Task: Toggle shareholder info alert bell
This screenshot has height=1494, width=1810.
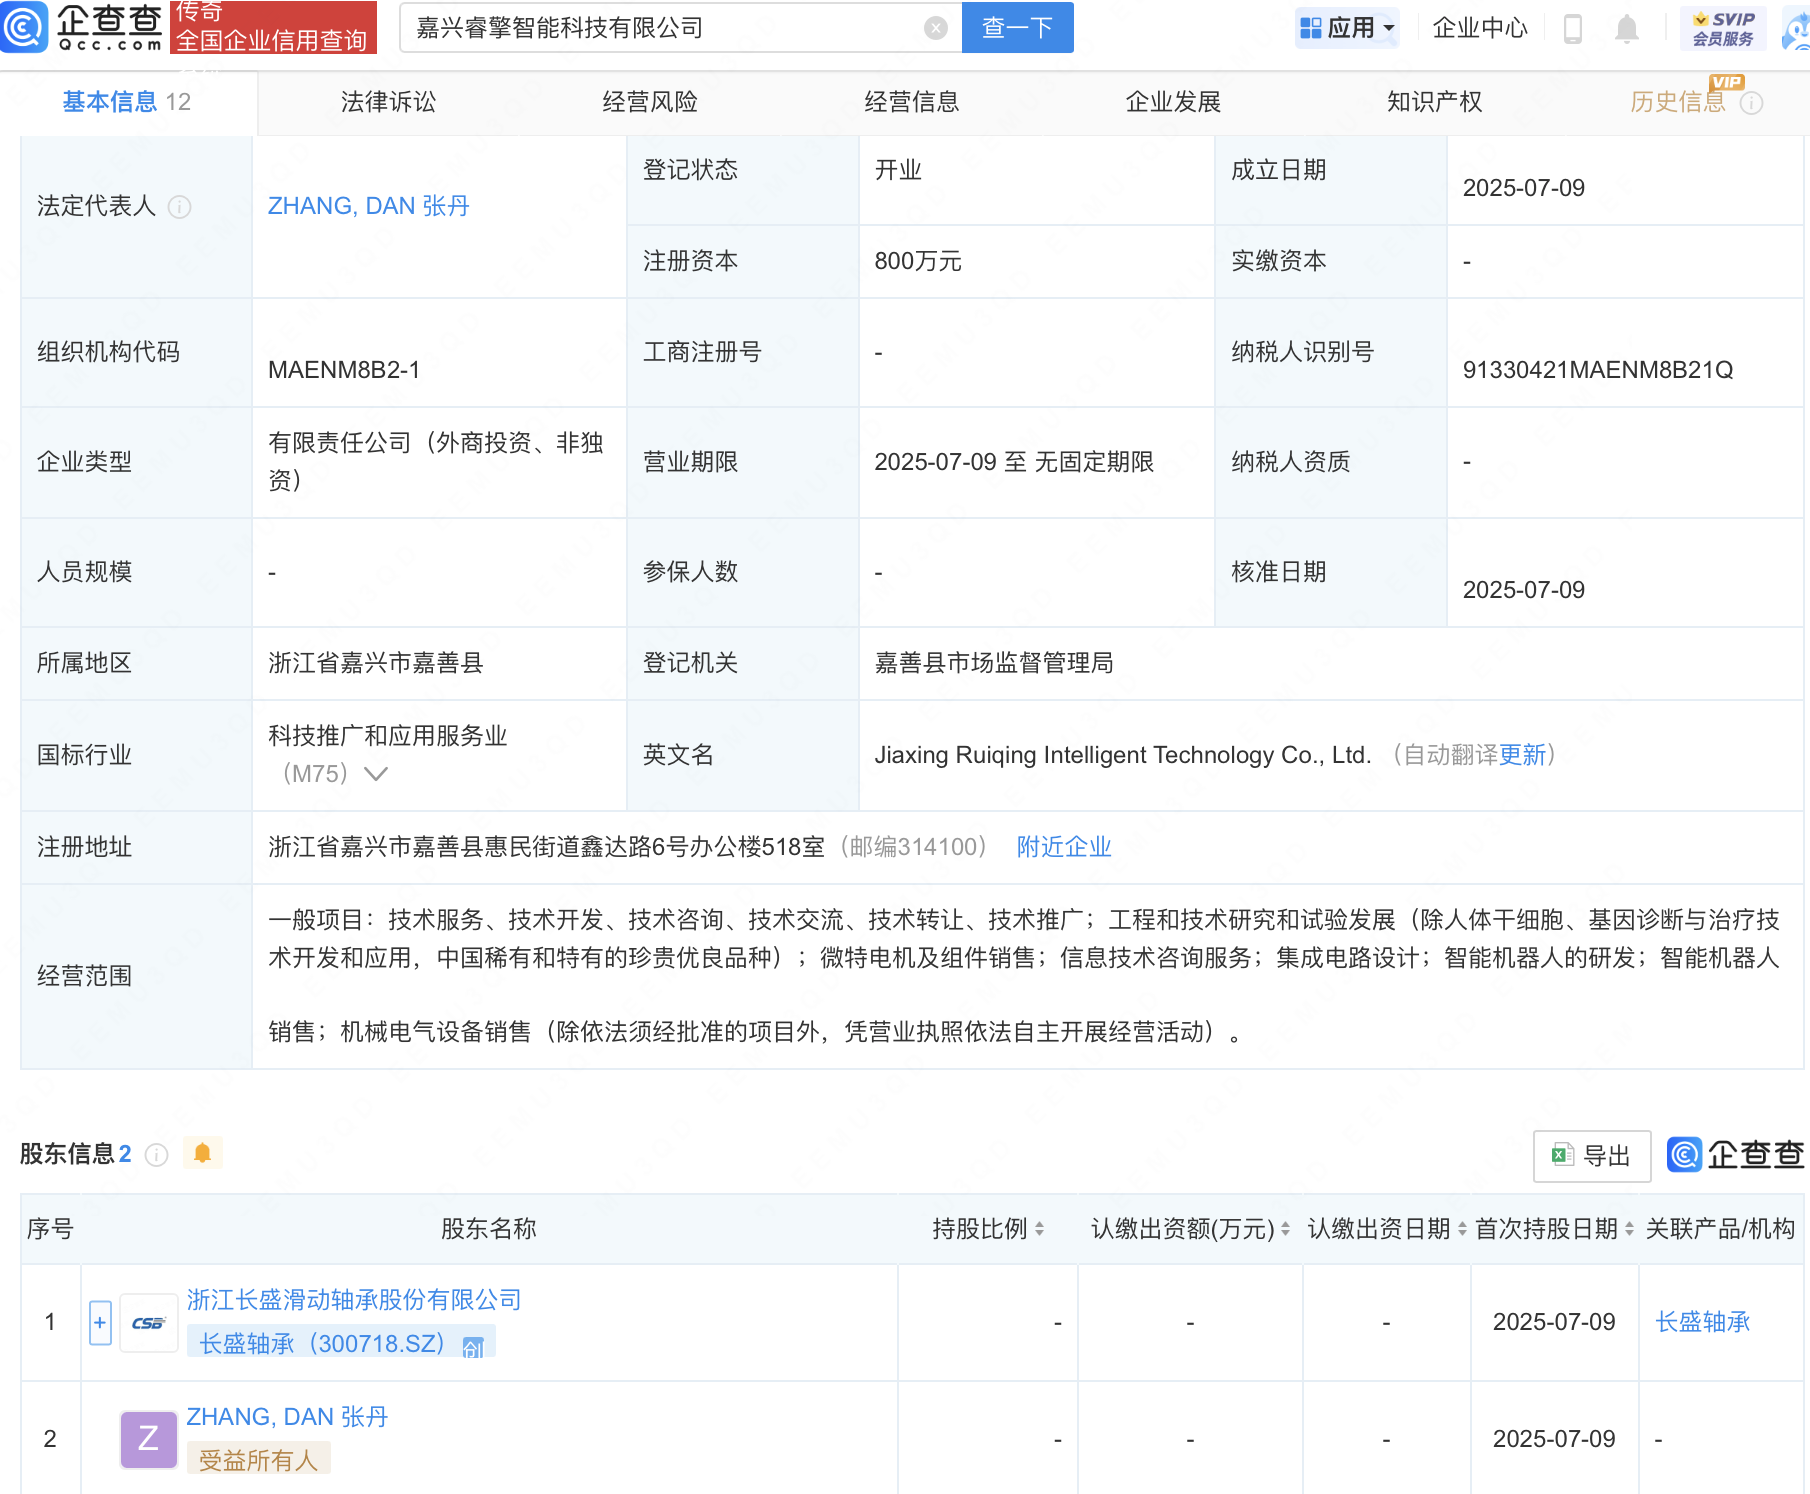Action: pyautogui.click(x=202, y=1153)
